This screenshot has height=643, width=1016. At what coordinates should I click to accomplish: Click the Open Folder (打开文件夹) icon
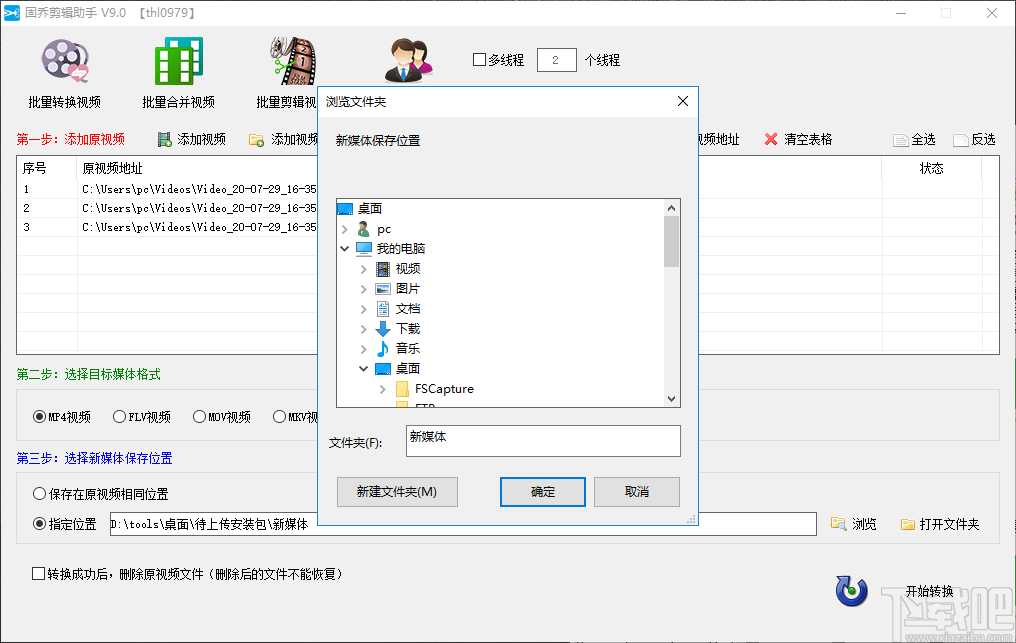[908, 524]
